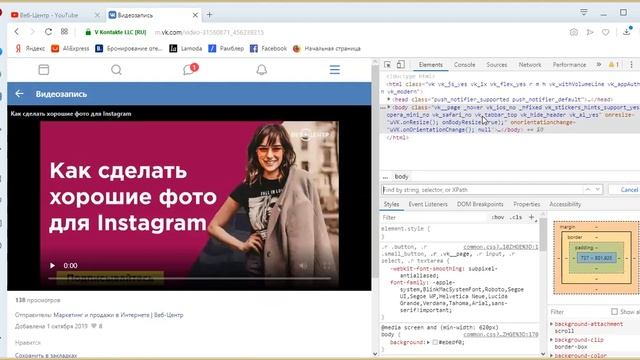Open DOM Breakpoints pane tab
Viewport: 640px width, 360px height.
pyautogui.click(x=480, y=204)
